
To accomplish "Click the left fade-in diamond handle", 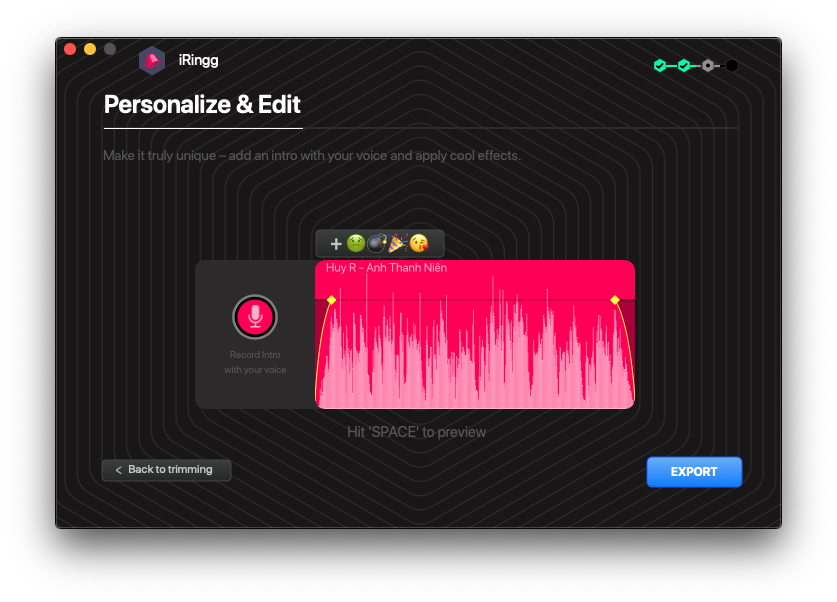I will point(331,300).
